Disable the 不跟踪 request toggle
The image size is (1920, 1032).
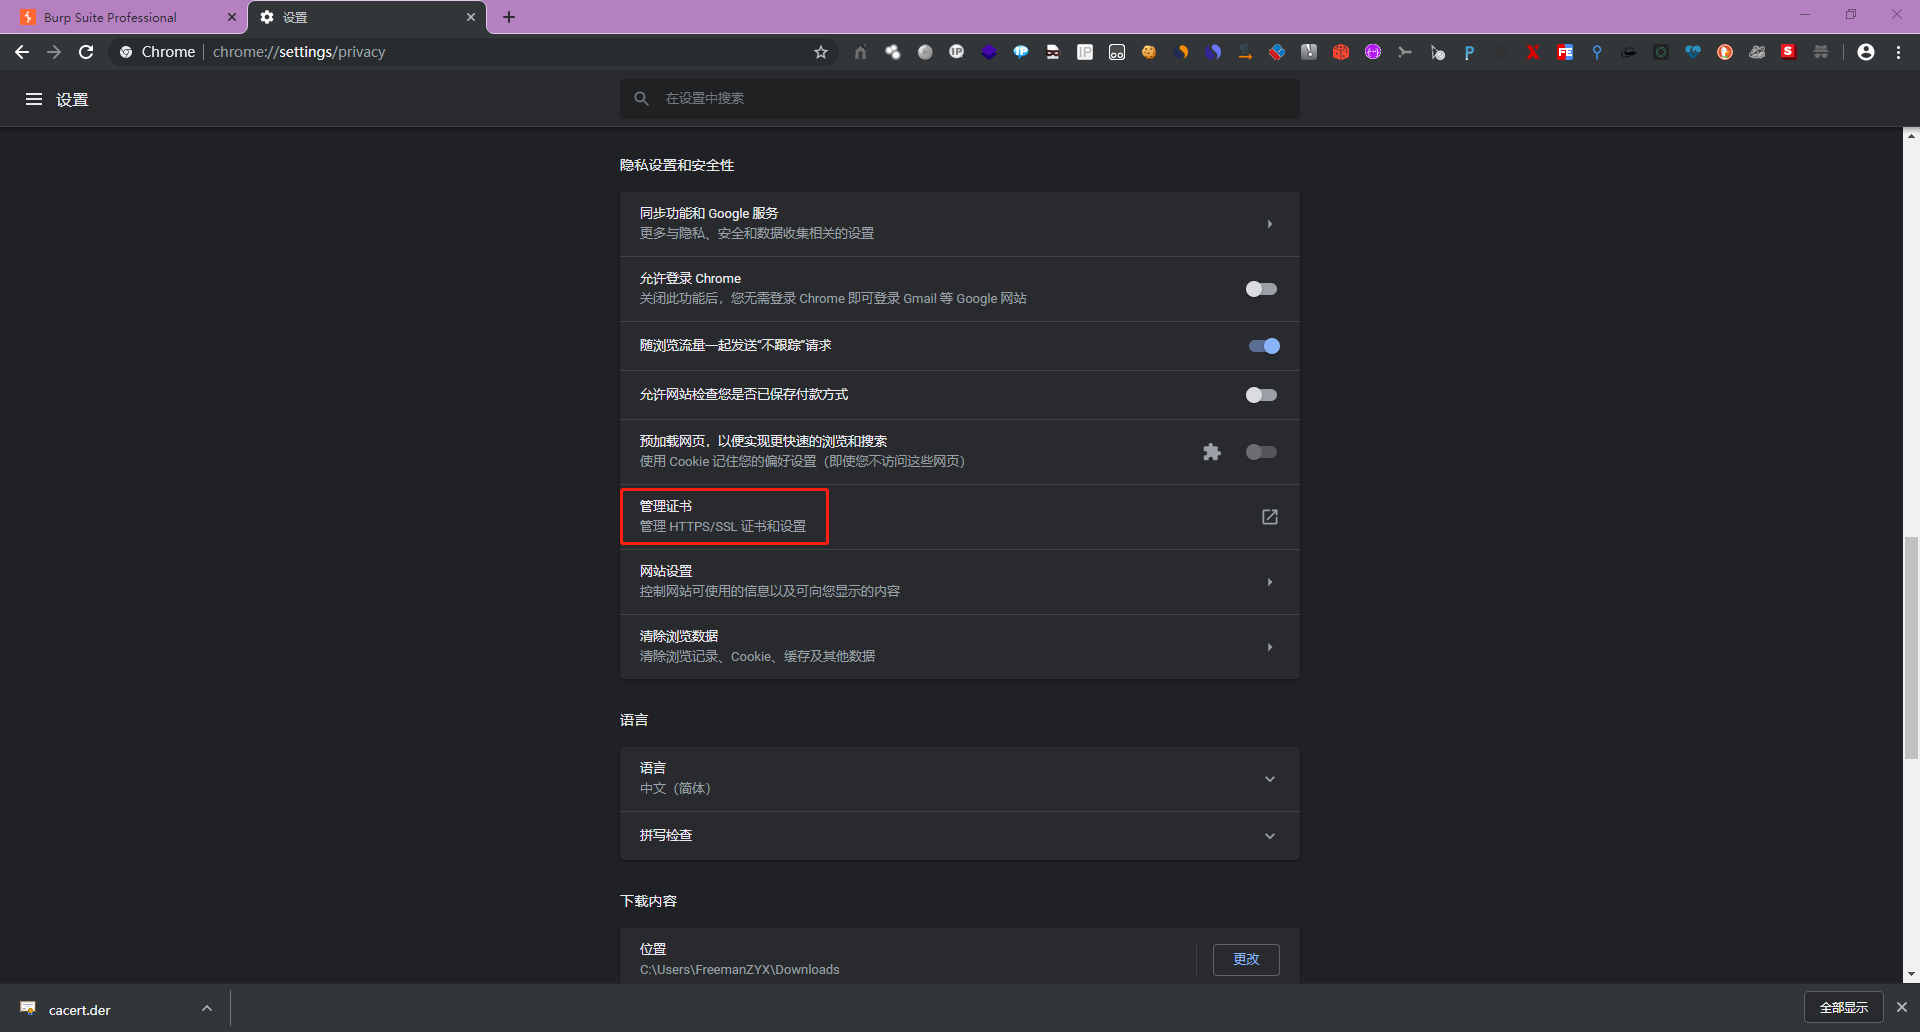point(1264,346)
